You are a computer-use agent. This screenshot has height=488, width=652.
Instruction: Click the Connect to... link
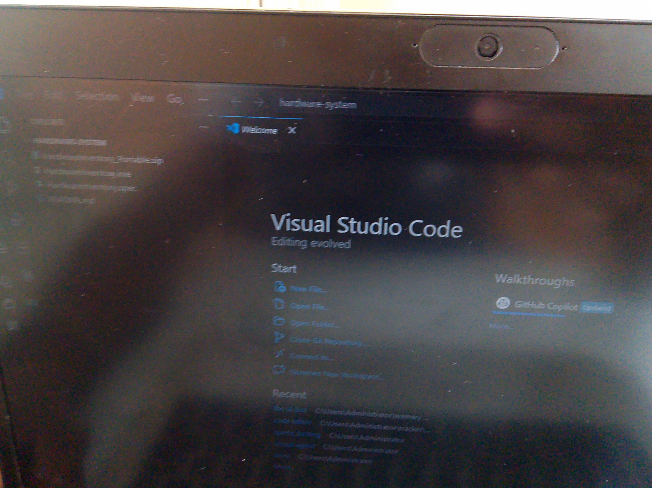pyautogui.click(x=311, y=357)
